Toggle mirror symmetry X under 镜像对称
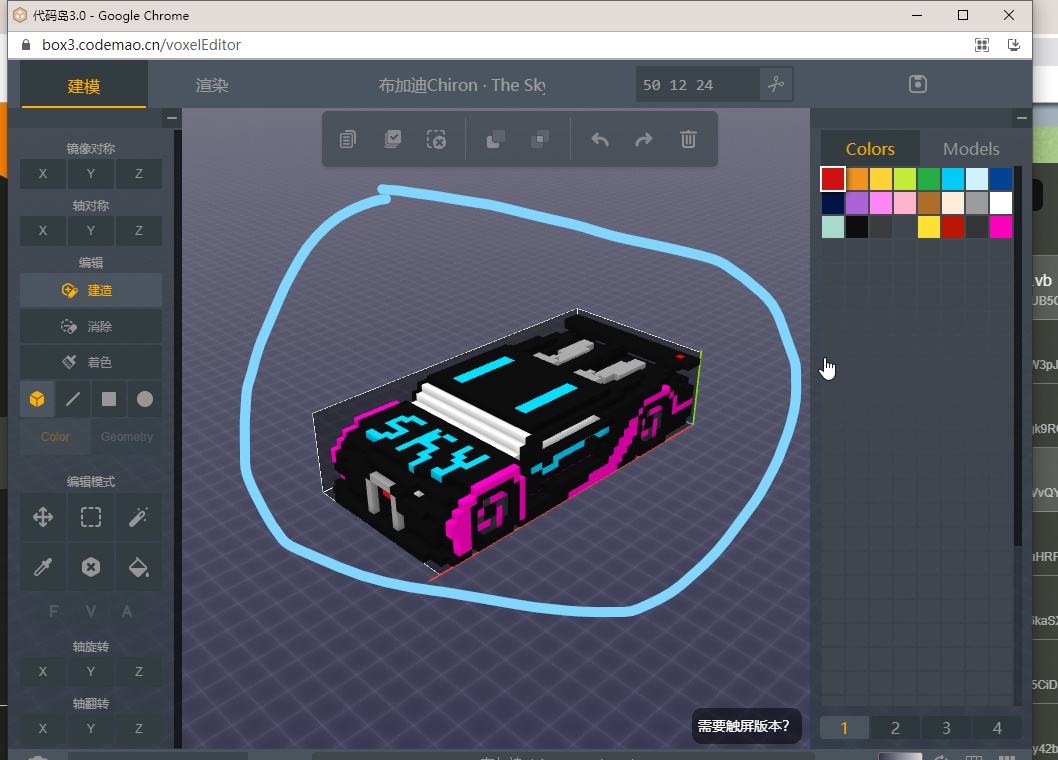Screen dimensions: 1058x760 [x=43, y=173]
